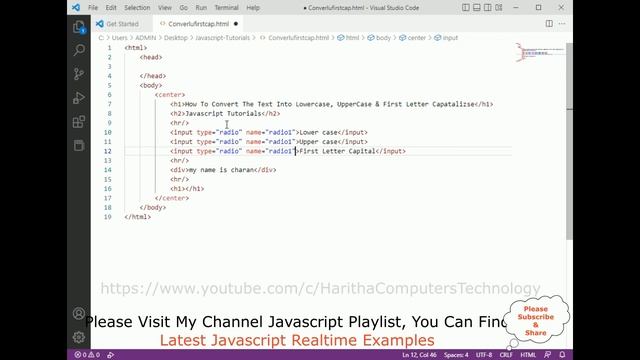
Task: Expand the Desktop breadcrumb segment
Action: 176,38
